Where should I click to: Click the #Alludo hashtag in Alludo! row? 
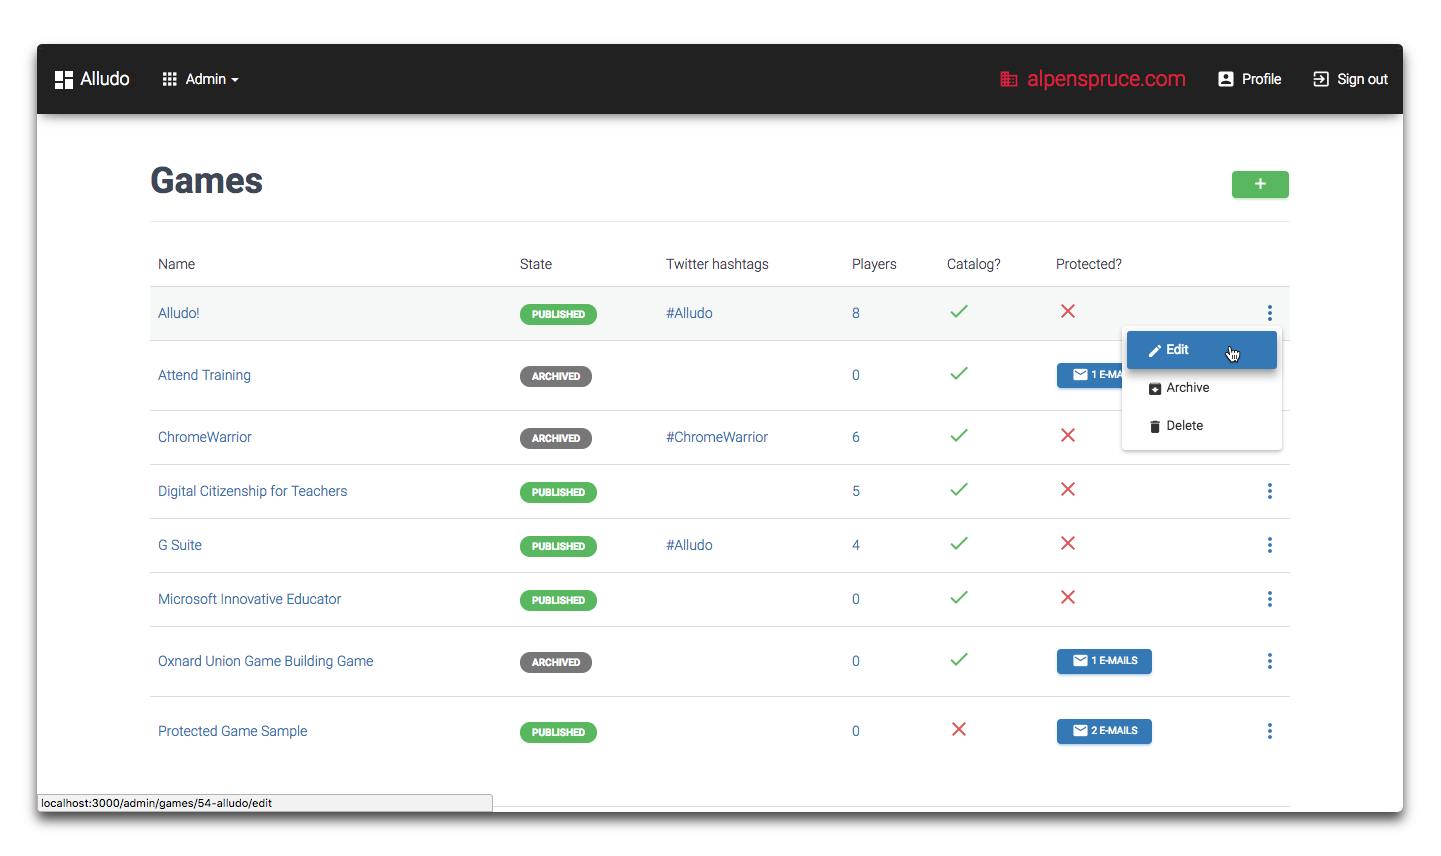pos(690,313)
